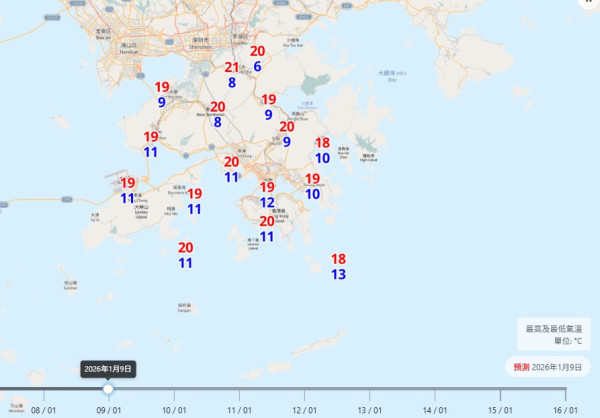Click the 南山区 Nanshan map label
Image resolution: width=600 pixels, height=418 pixels.
point(129,48)
